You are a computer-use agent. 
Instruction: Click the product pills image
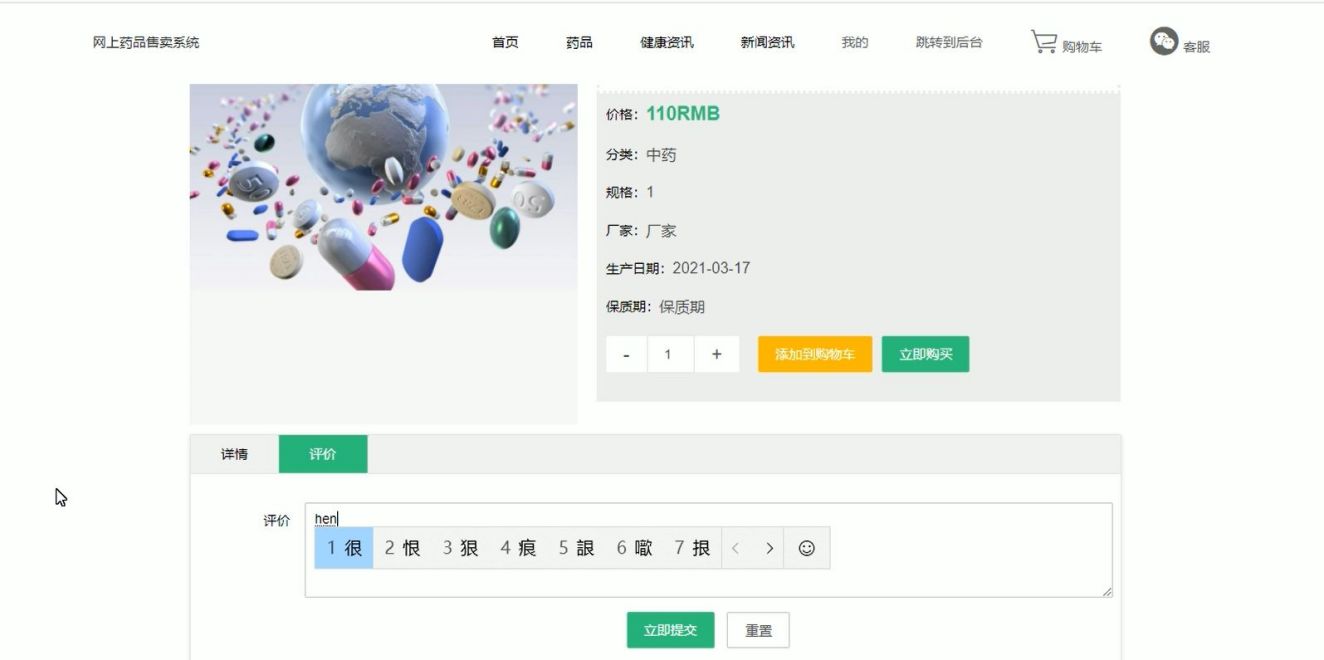(x=383, y=187)
